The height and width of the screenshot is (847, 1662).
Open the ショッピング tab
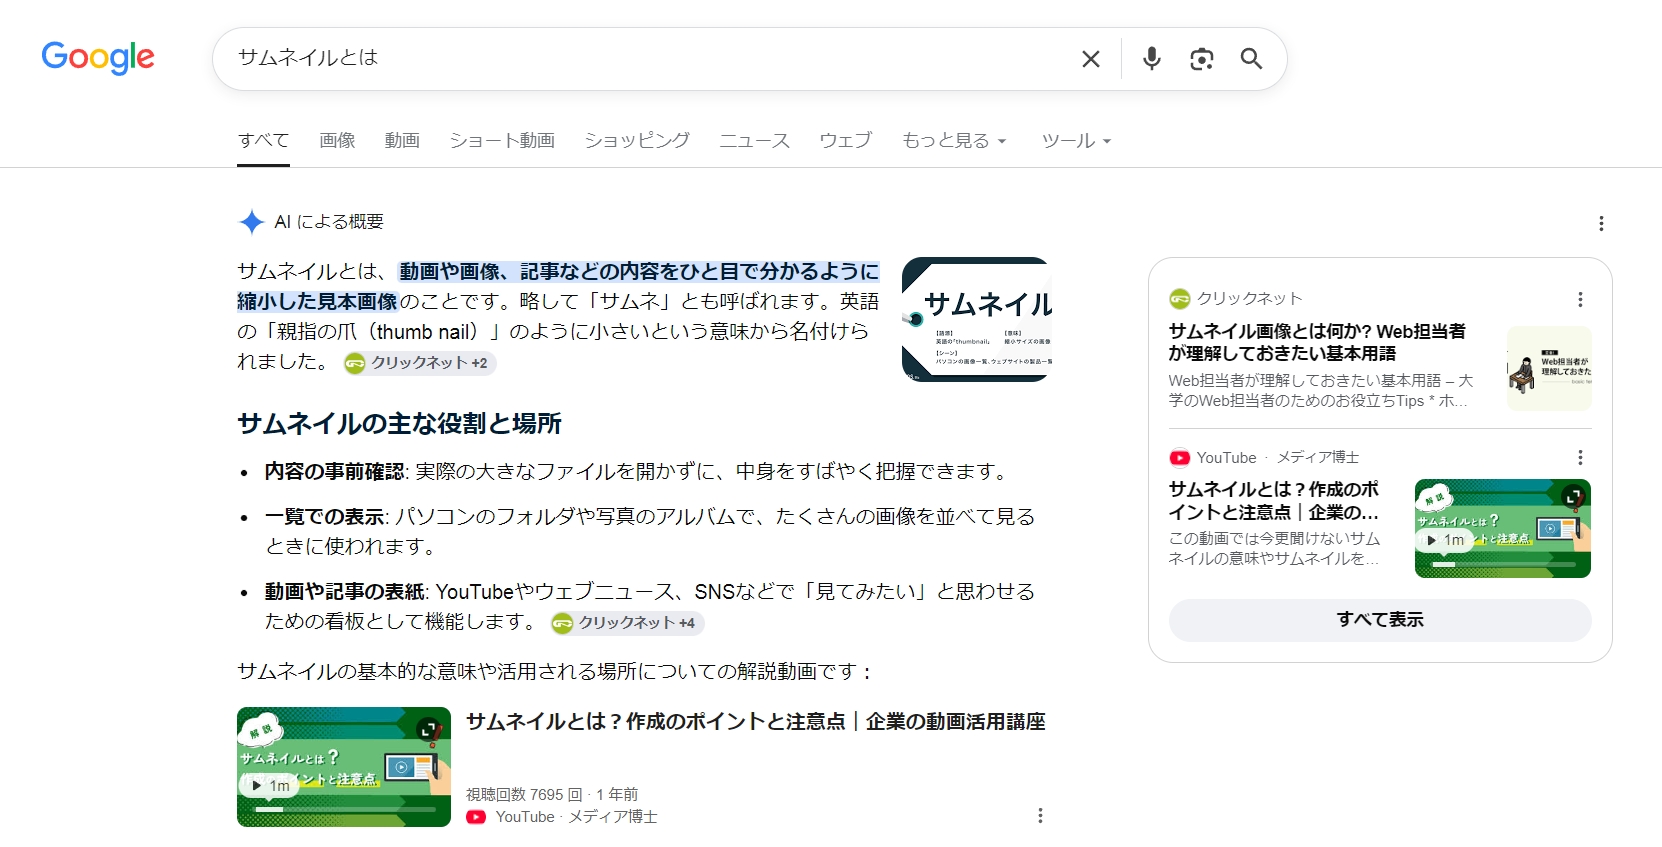[637, 141]
